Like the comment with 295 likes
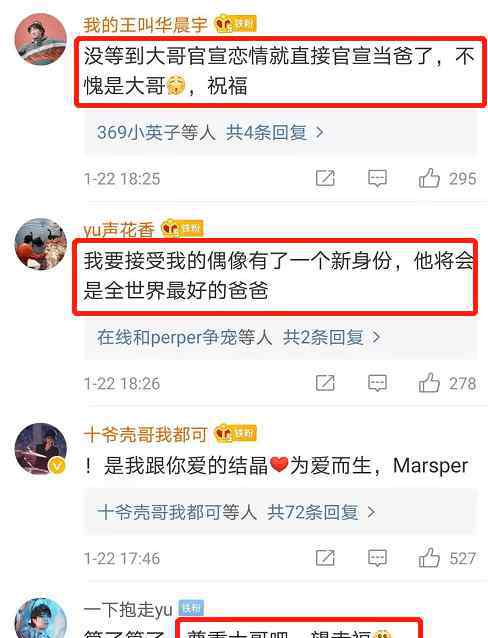Viewport: 488px width, 638px height. [x=429, y=178]
